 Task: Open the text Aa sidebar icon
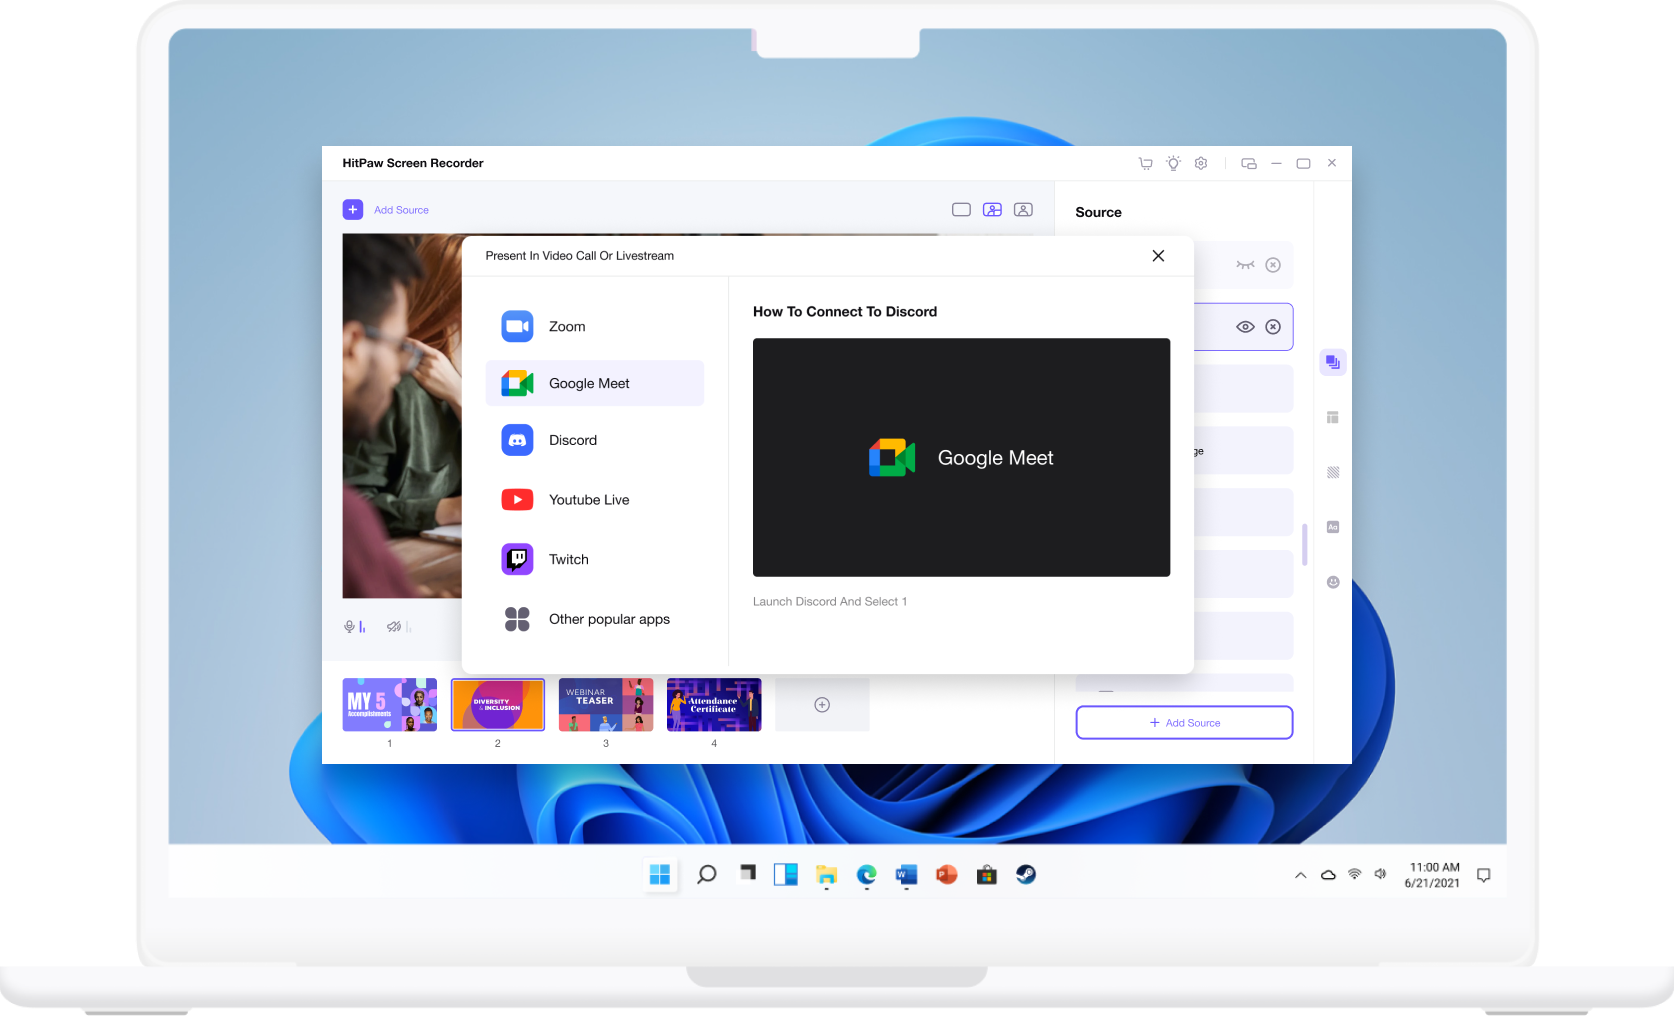pos(1333,527)
